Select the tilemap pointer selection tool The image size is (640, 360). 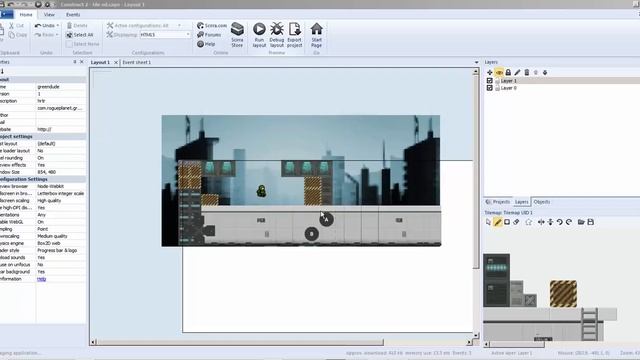pos(488,222)
